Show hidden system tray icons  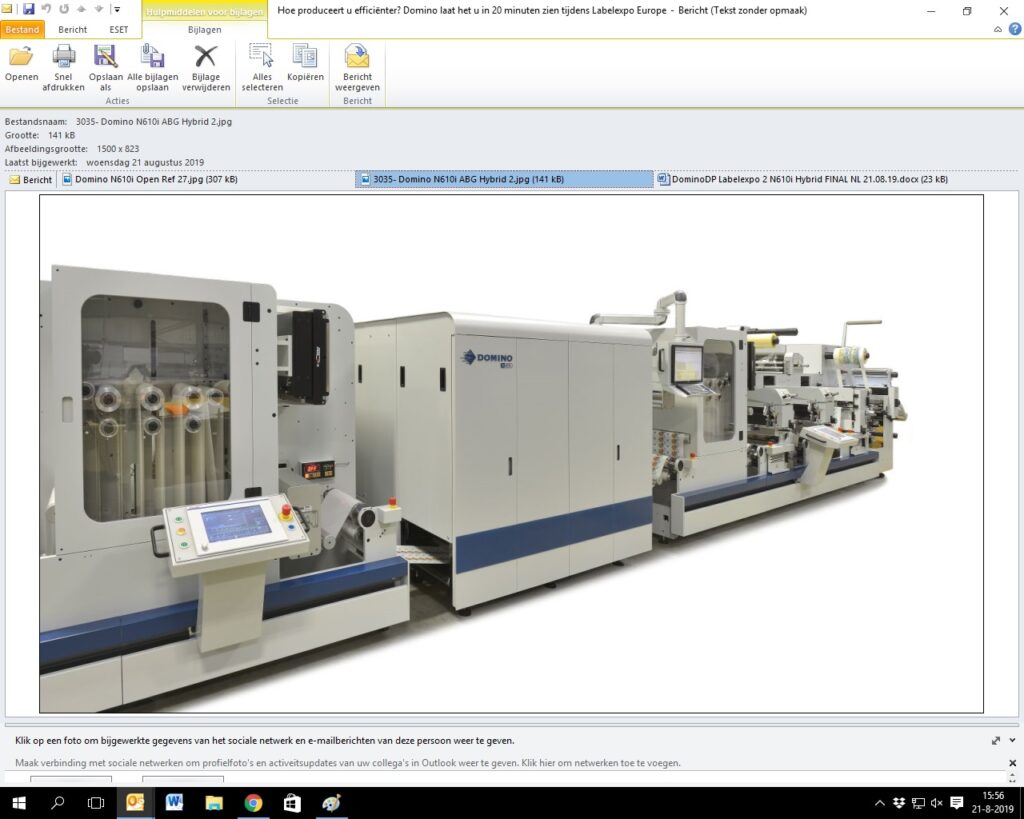click(x=880, y=803)
